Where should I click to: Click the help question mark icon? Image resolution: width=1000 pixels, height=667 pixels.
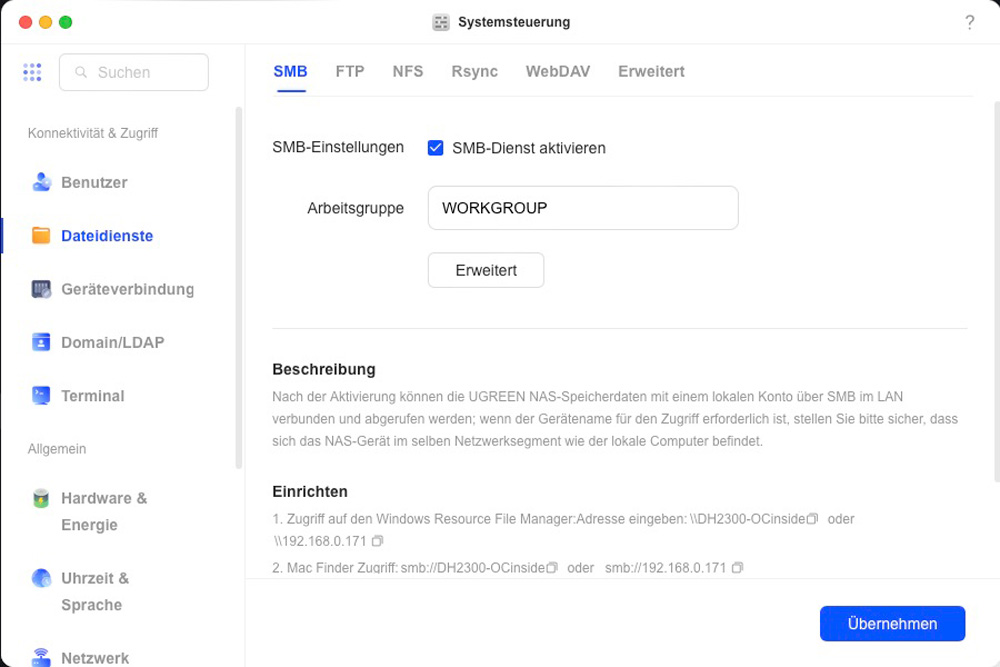(969, 22)
